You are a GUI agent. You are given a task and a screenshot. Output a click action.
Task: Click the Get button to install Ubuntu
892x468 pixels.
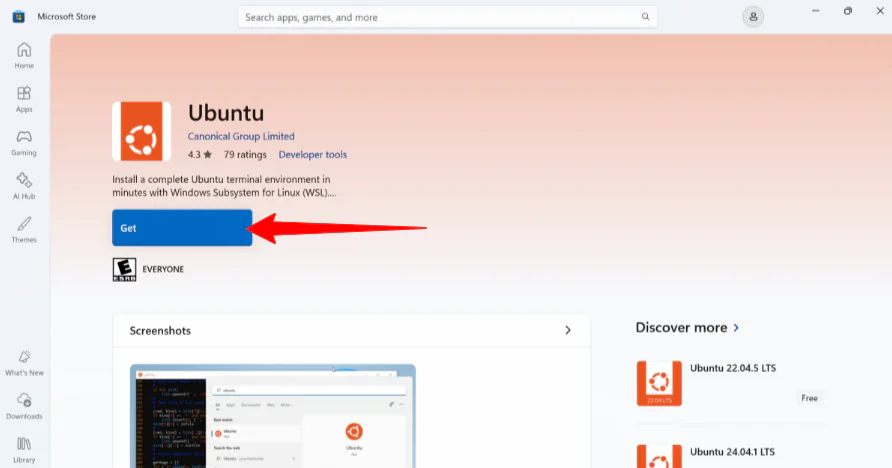click(182, 228)
